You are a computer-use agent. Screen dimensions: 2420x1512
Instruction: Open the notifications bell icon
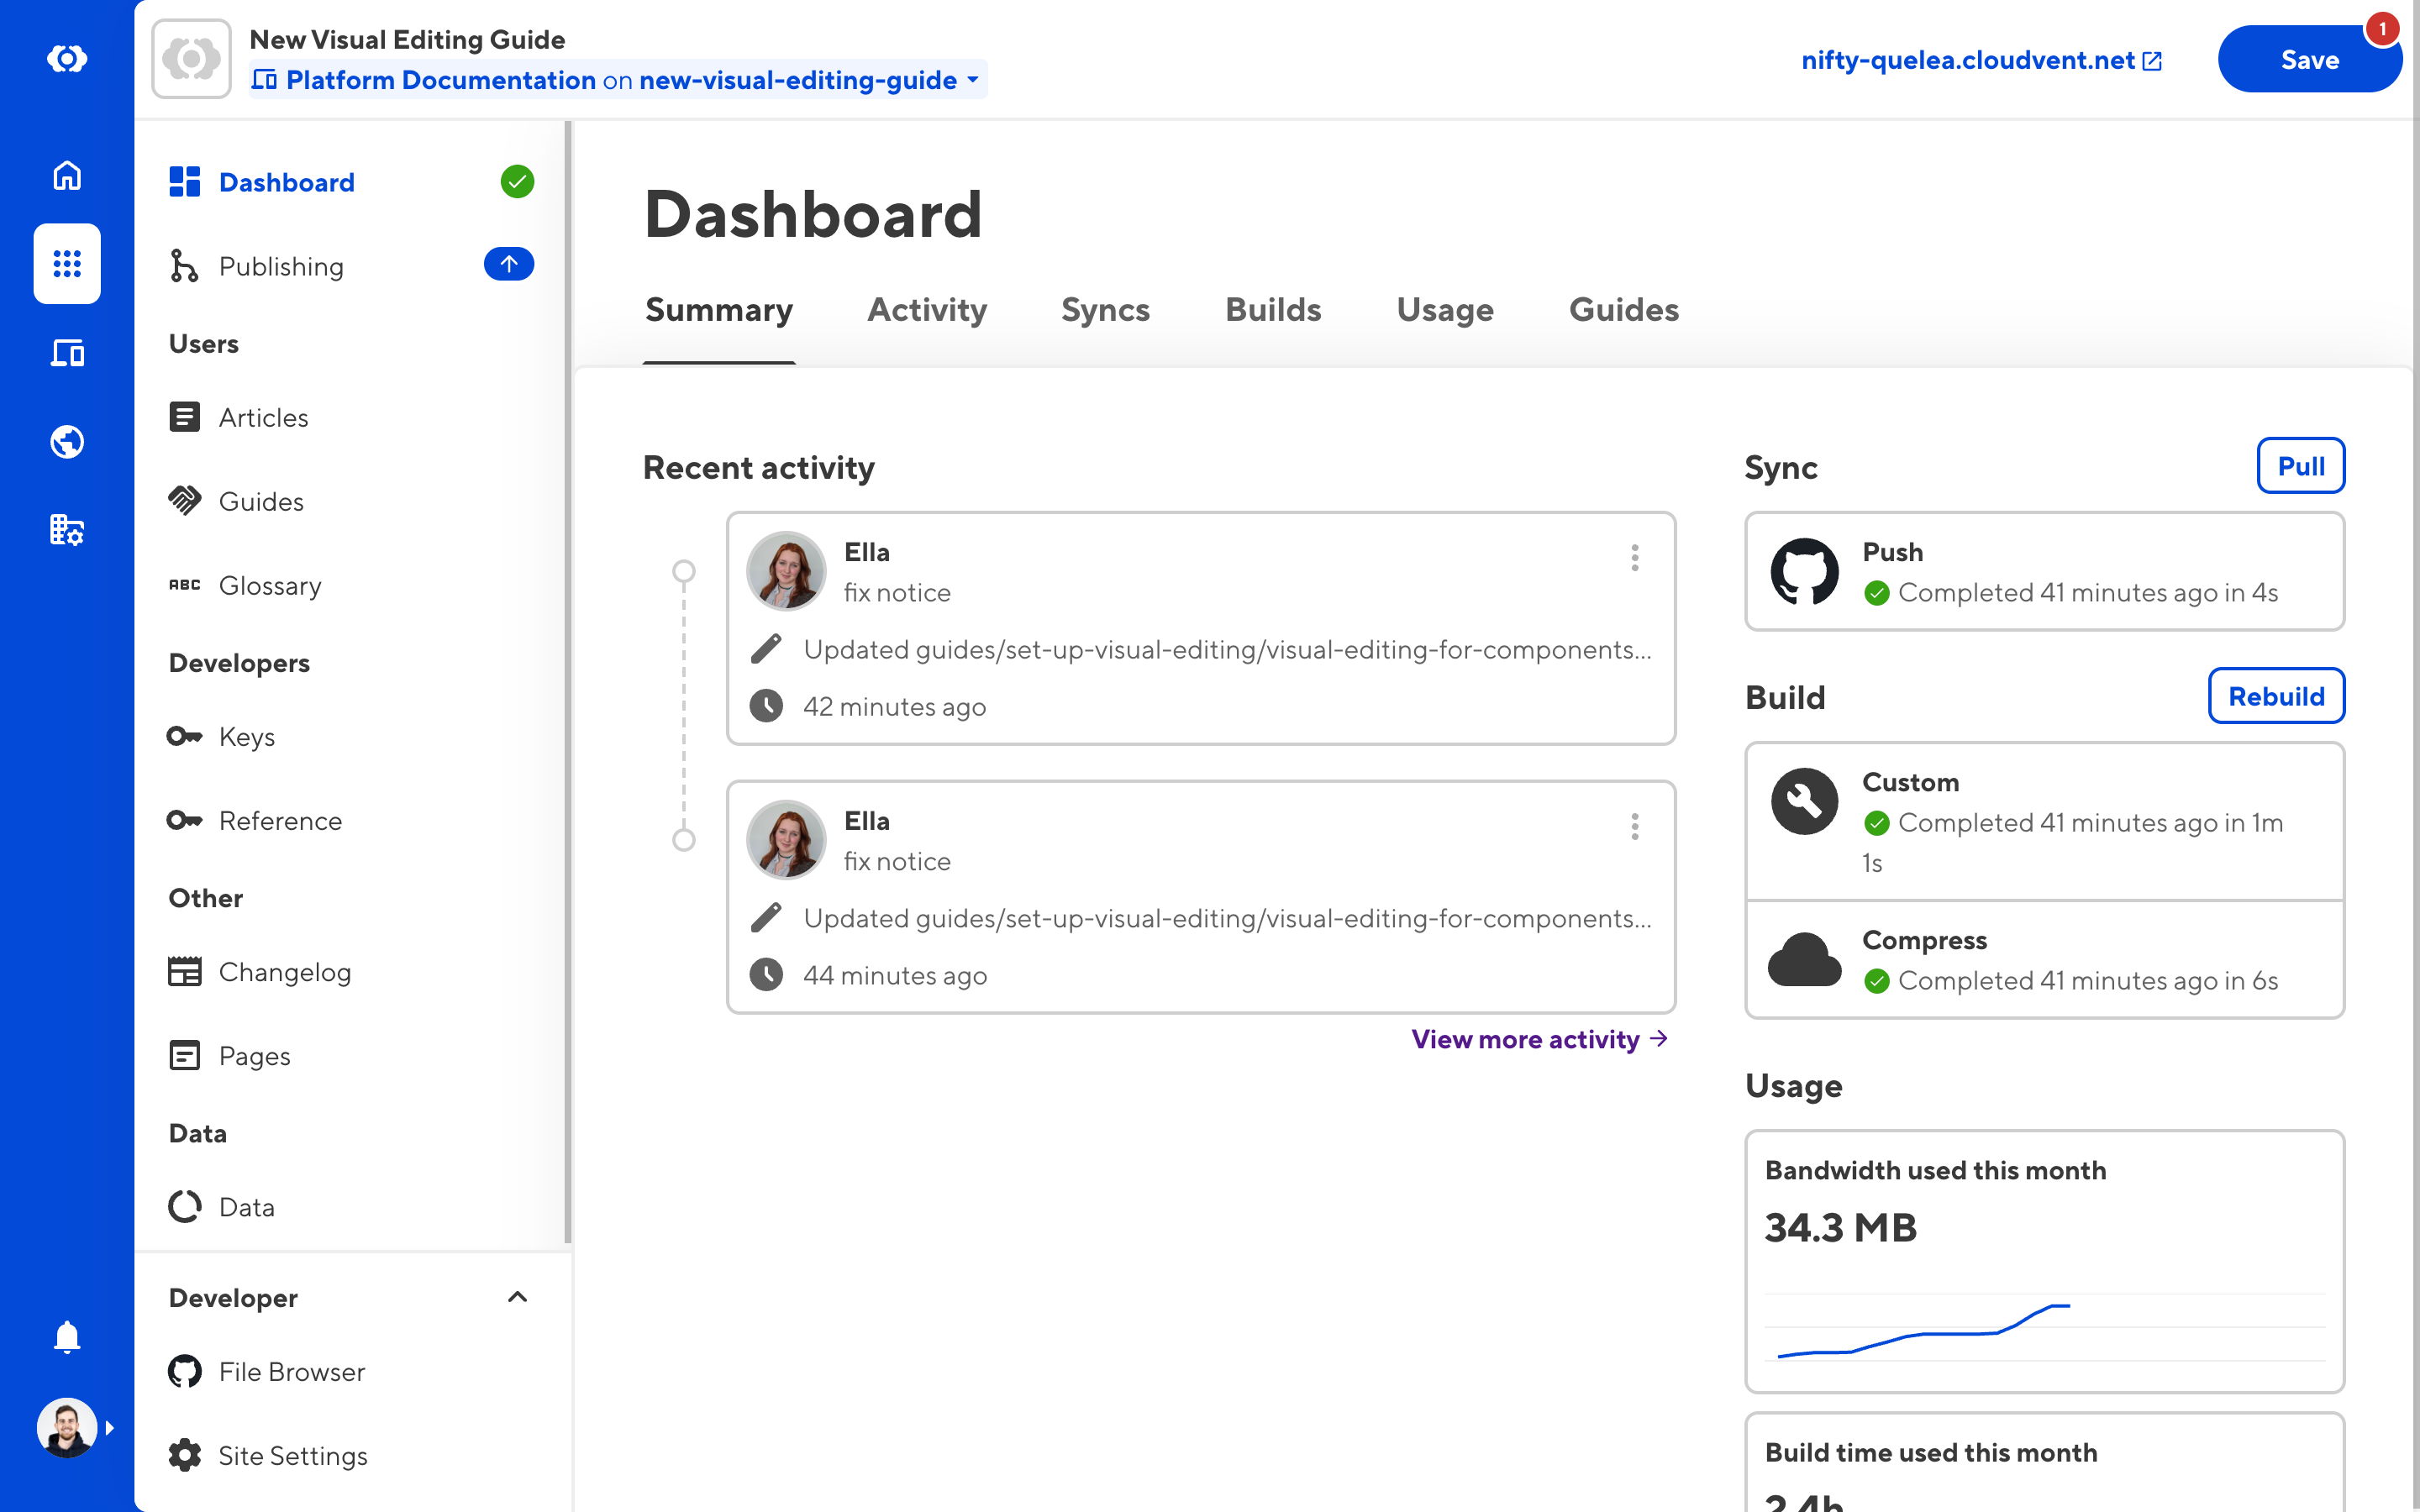click(x=67, y=1336)
